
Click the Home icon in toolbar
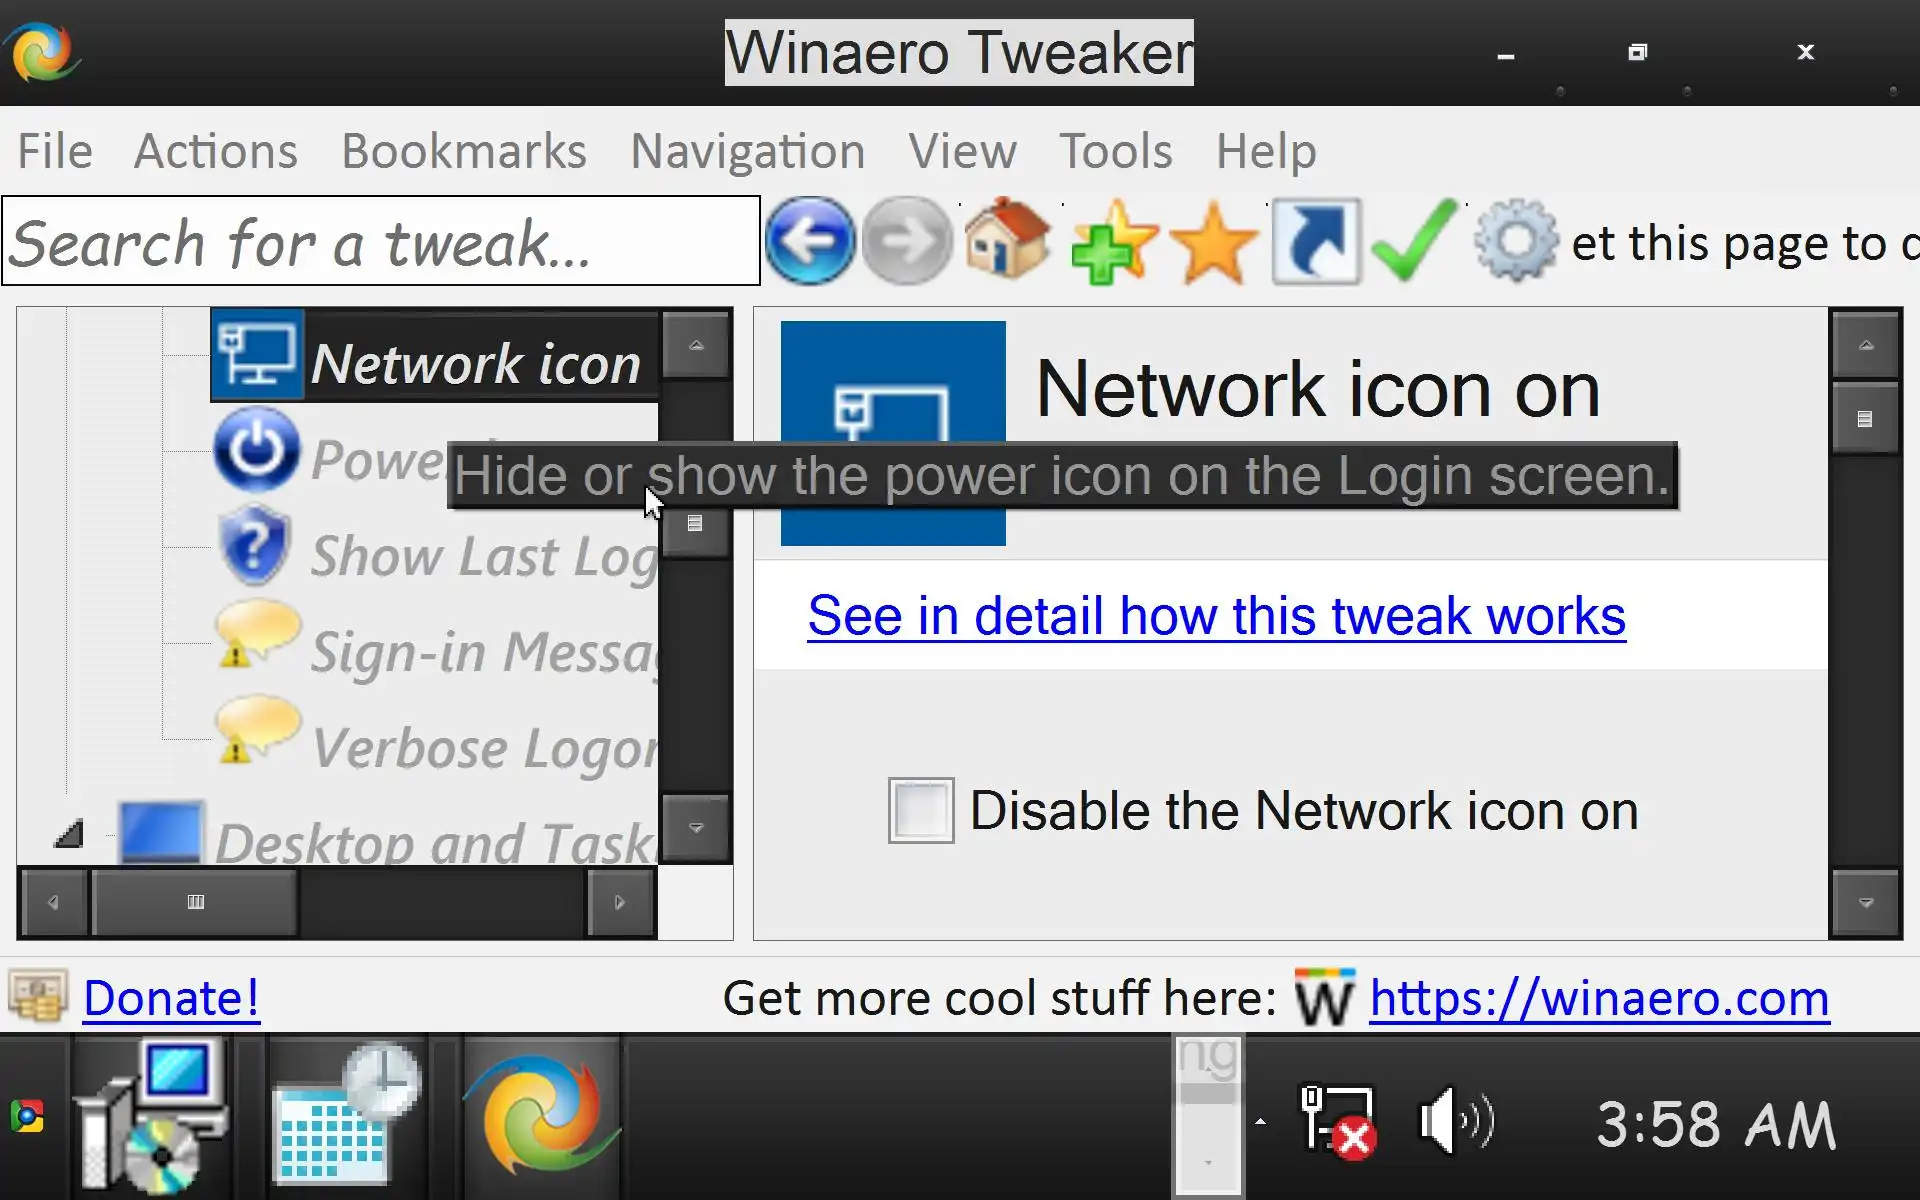[1007, 241]
